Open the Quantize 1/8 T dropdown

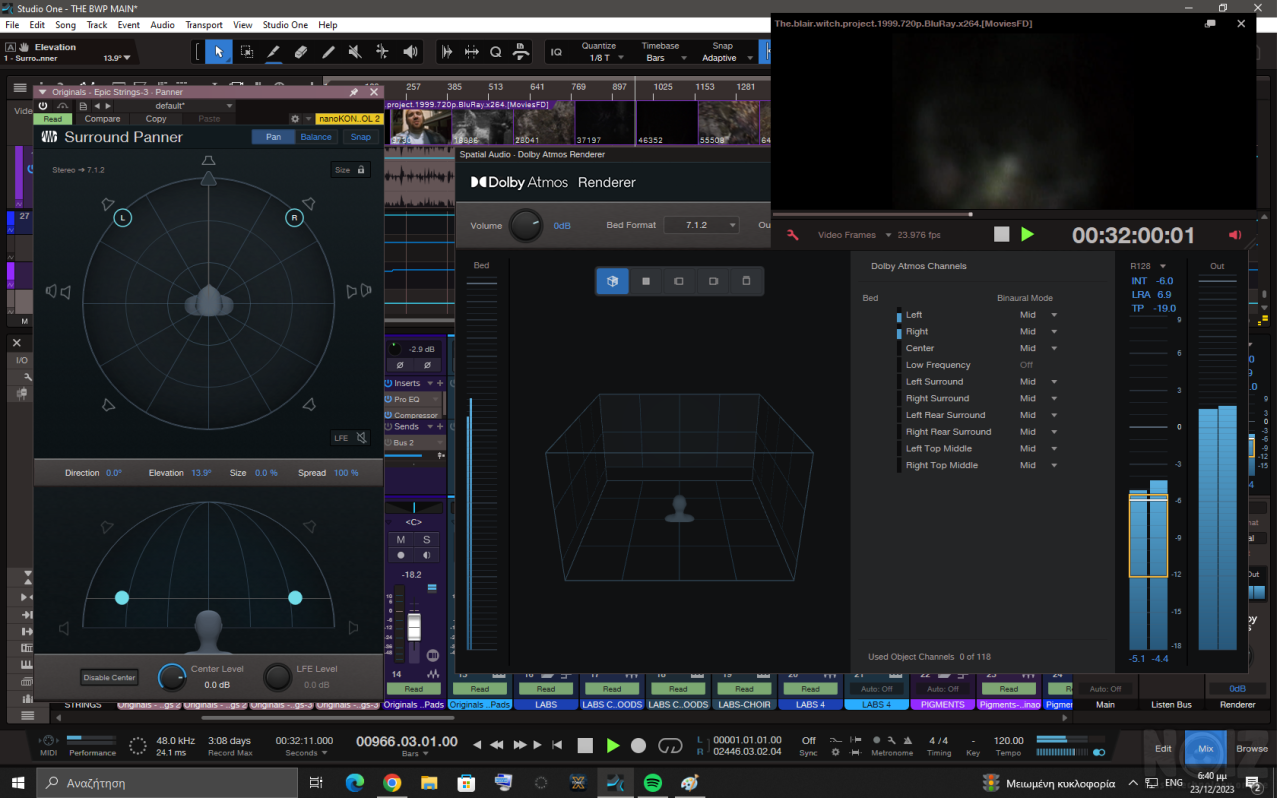(x=600, y=58)
